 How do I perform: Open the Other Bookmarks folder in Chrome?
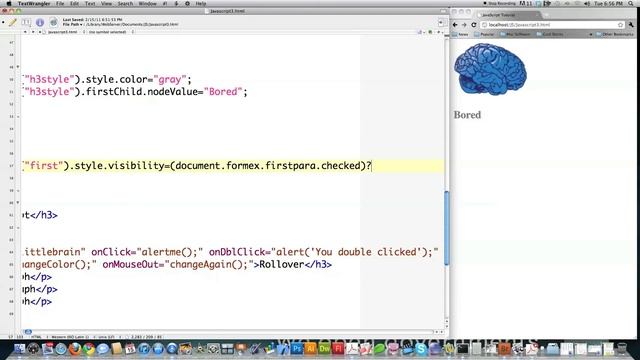point(615,34)
